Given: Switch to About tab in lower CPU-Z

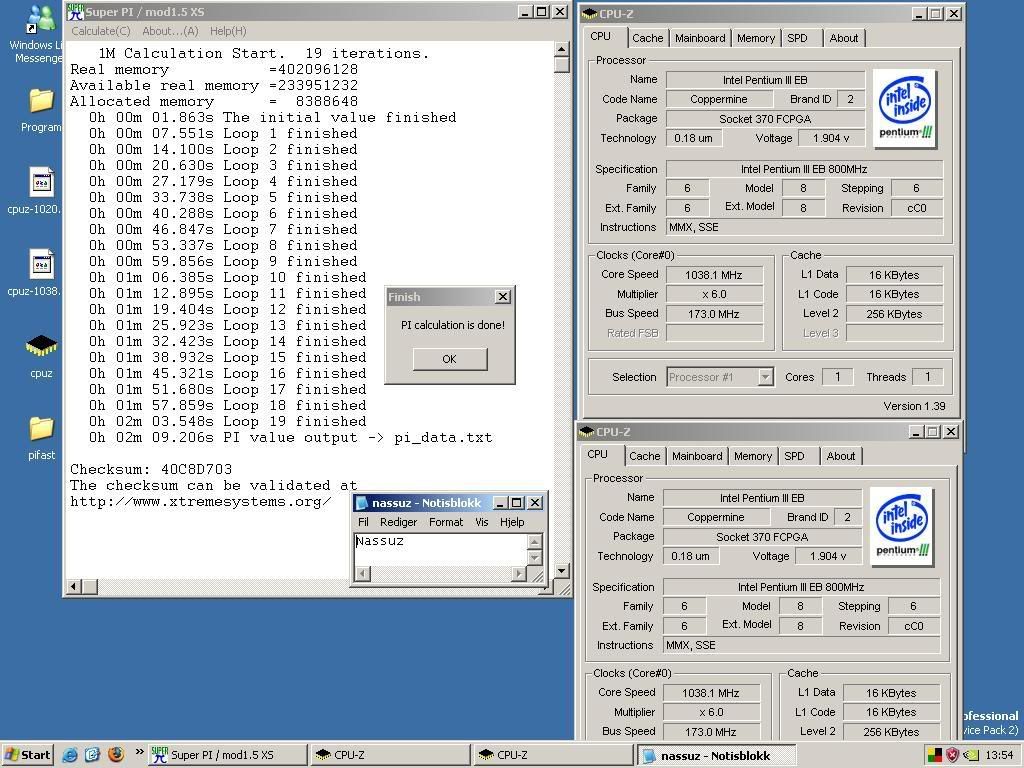Looking at the screenshot, I should 841,456.
